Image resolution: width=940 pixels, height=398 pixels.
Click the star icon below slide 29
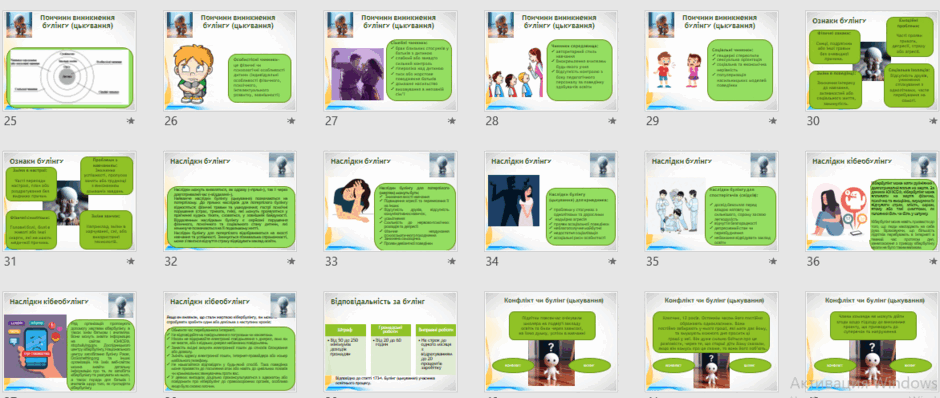pos(773,121)
